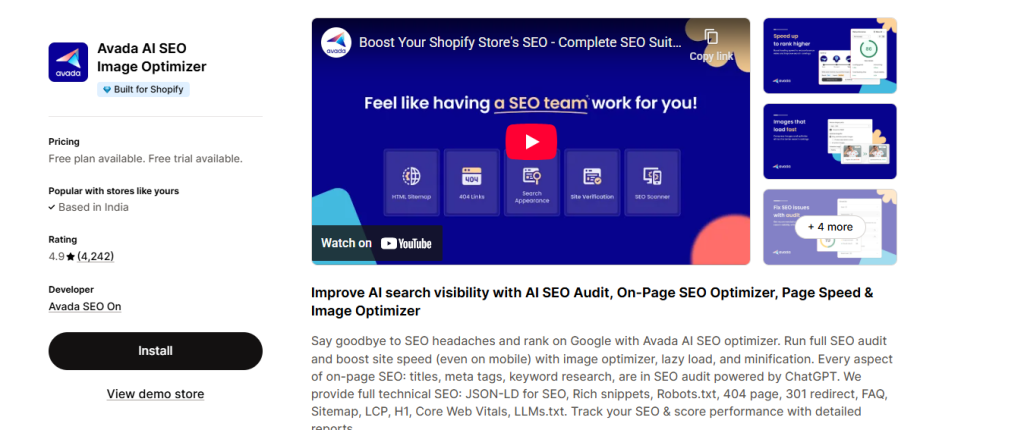Viewport: 1024px width, 430px height.
Task: Open Watch on YouTube link
Action: [376, 243]
